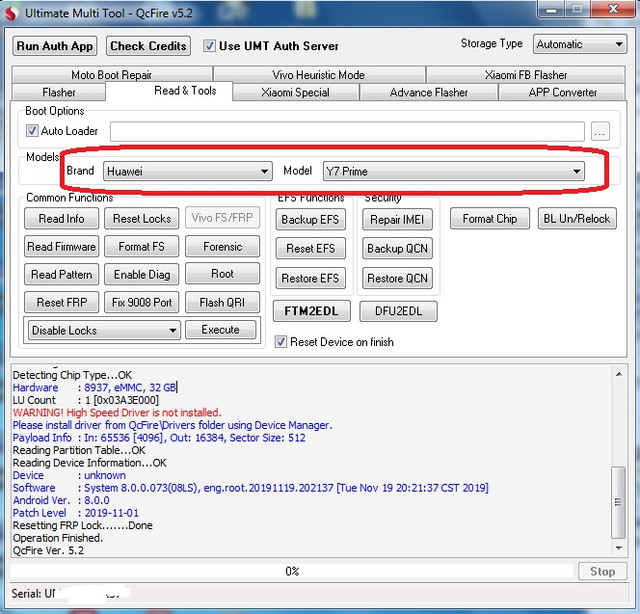This screenshot has width=640, height=614.
Task: Toggle Reset Device on finish checkbox
Action: pos(281,342)
